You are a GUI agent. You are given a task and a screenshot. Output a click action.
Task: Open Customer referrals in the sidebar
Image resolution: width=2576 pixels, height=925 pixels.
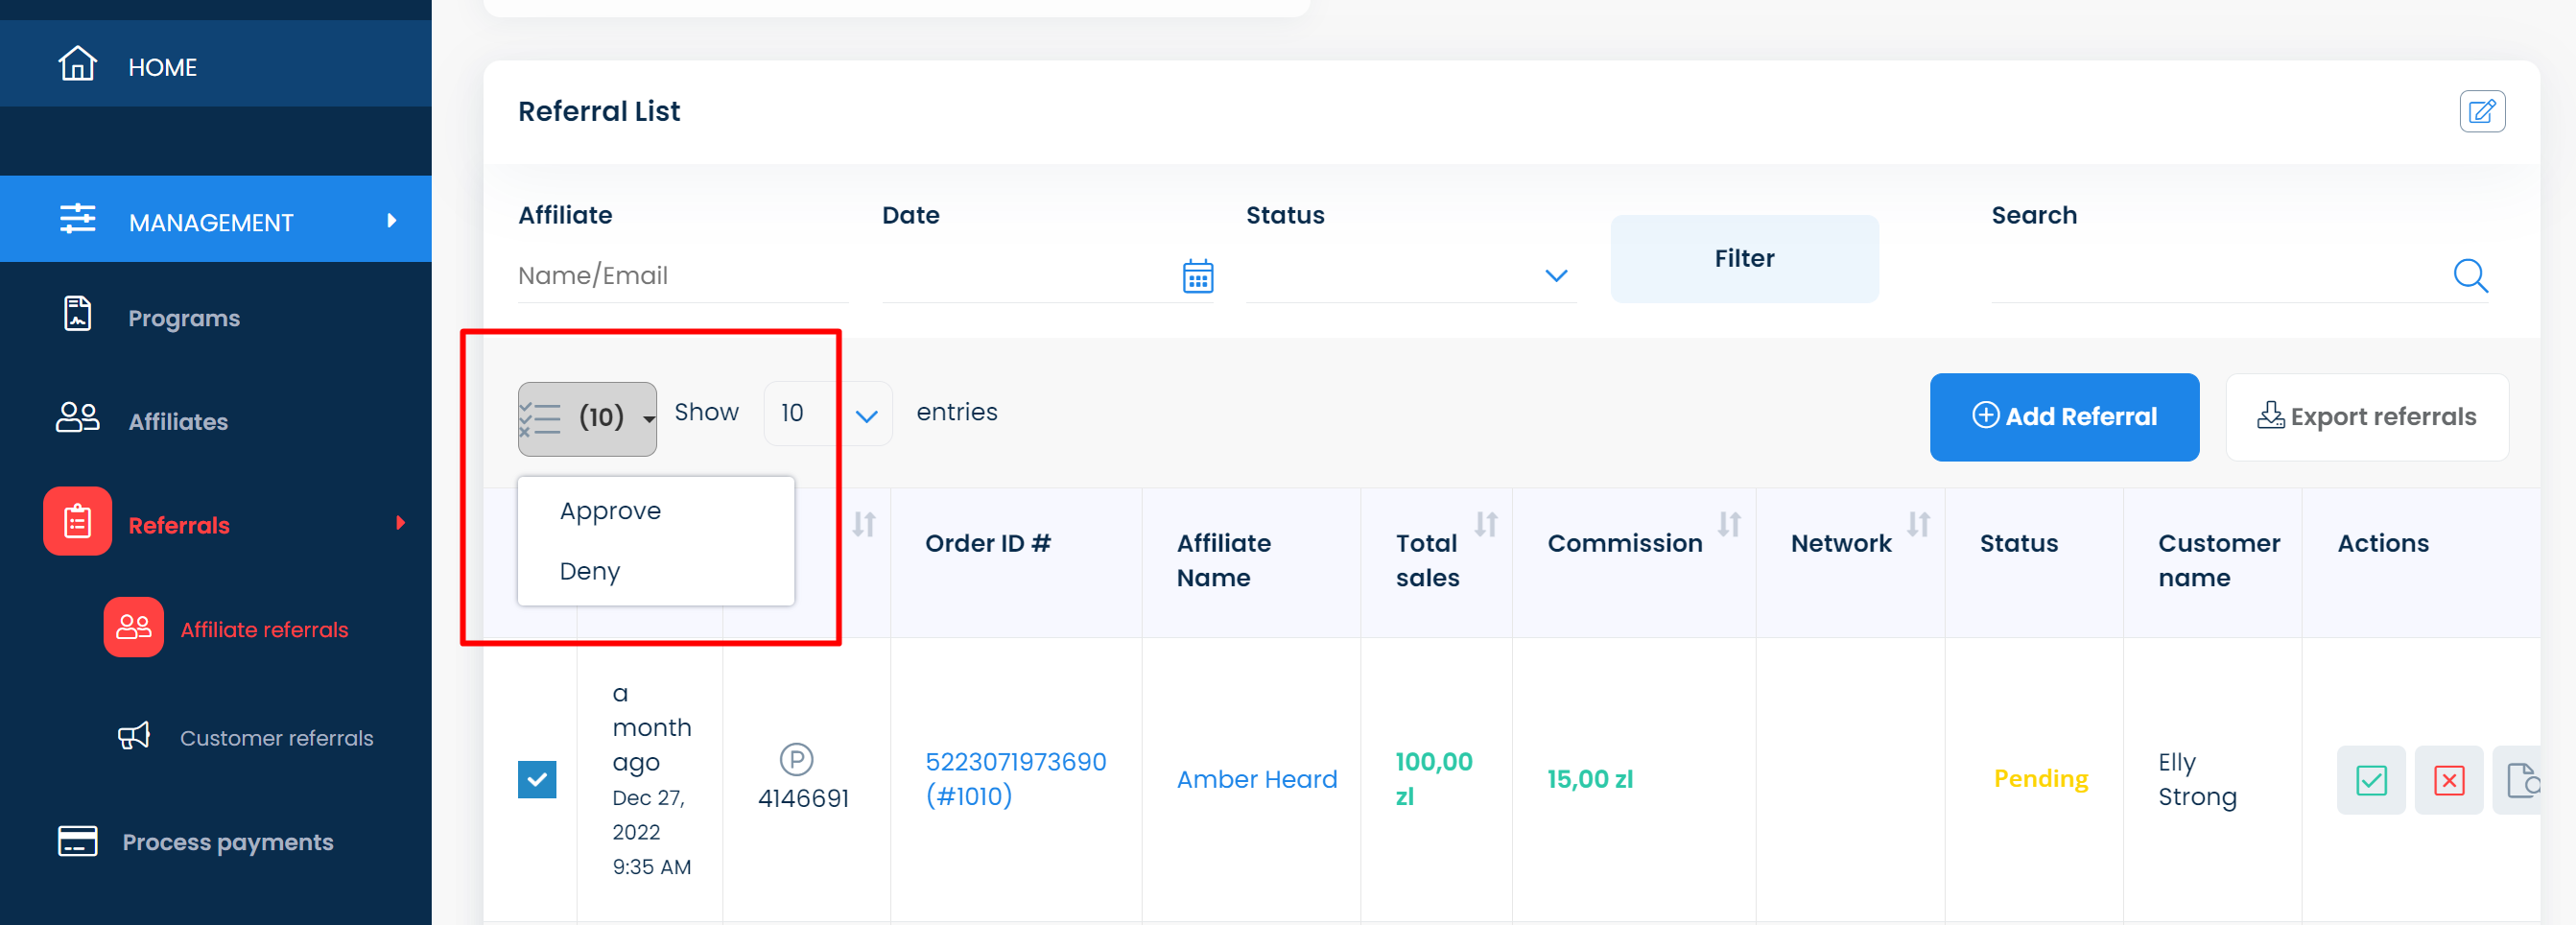click(276, 738)
